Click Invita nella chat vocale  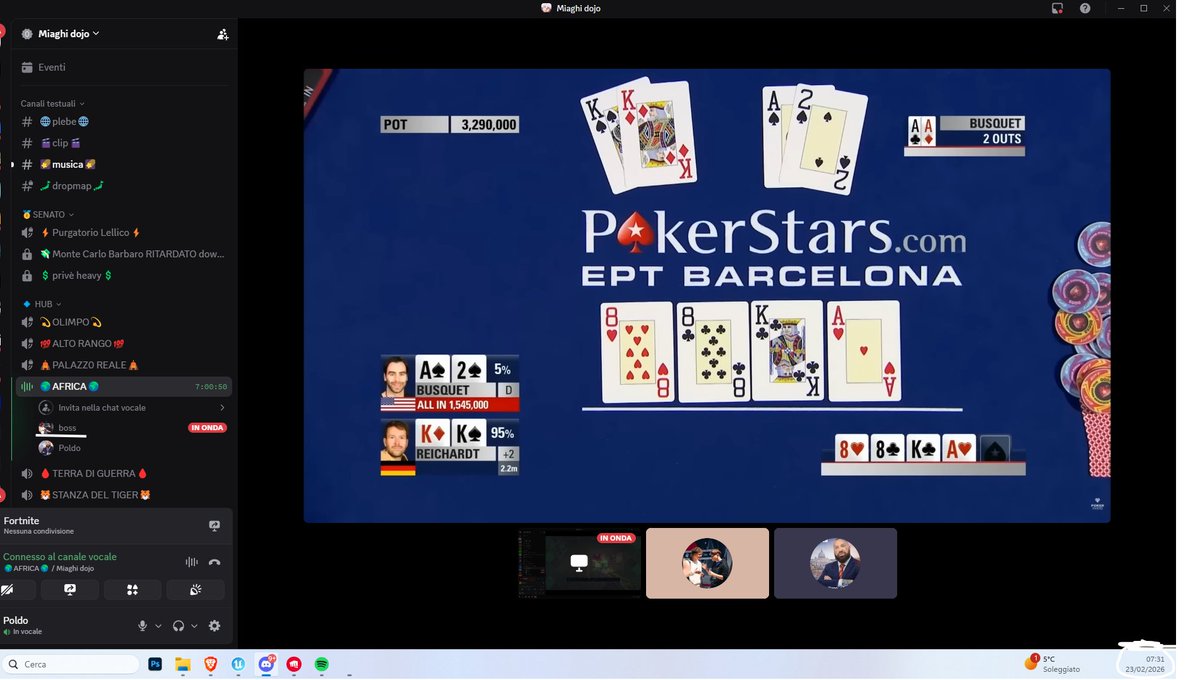(131, 408)
